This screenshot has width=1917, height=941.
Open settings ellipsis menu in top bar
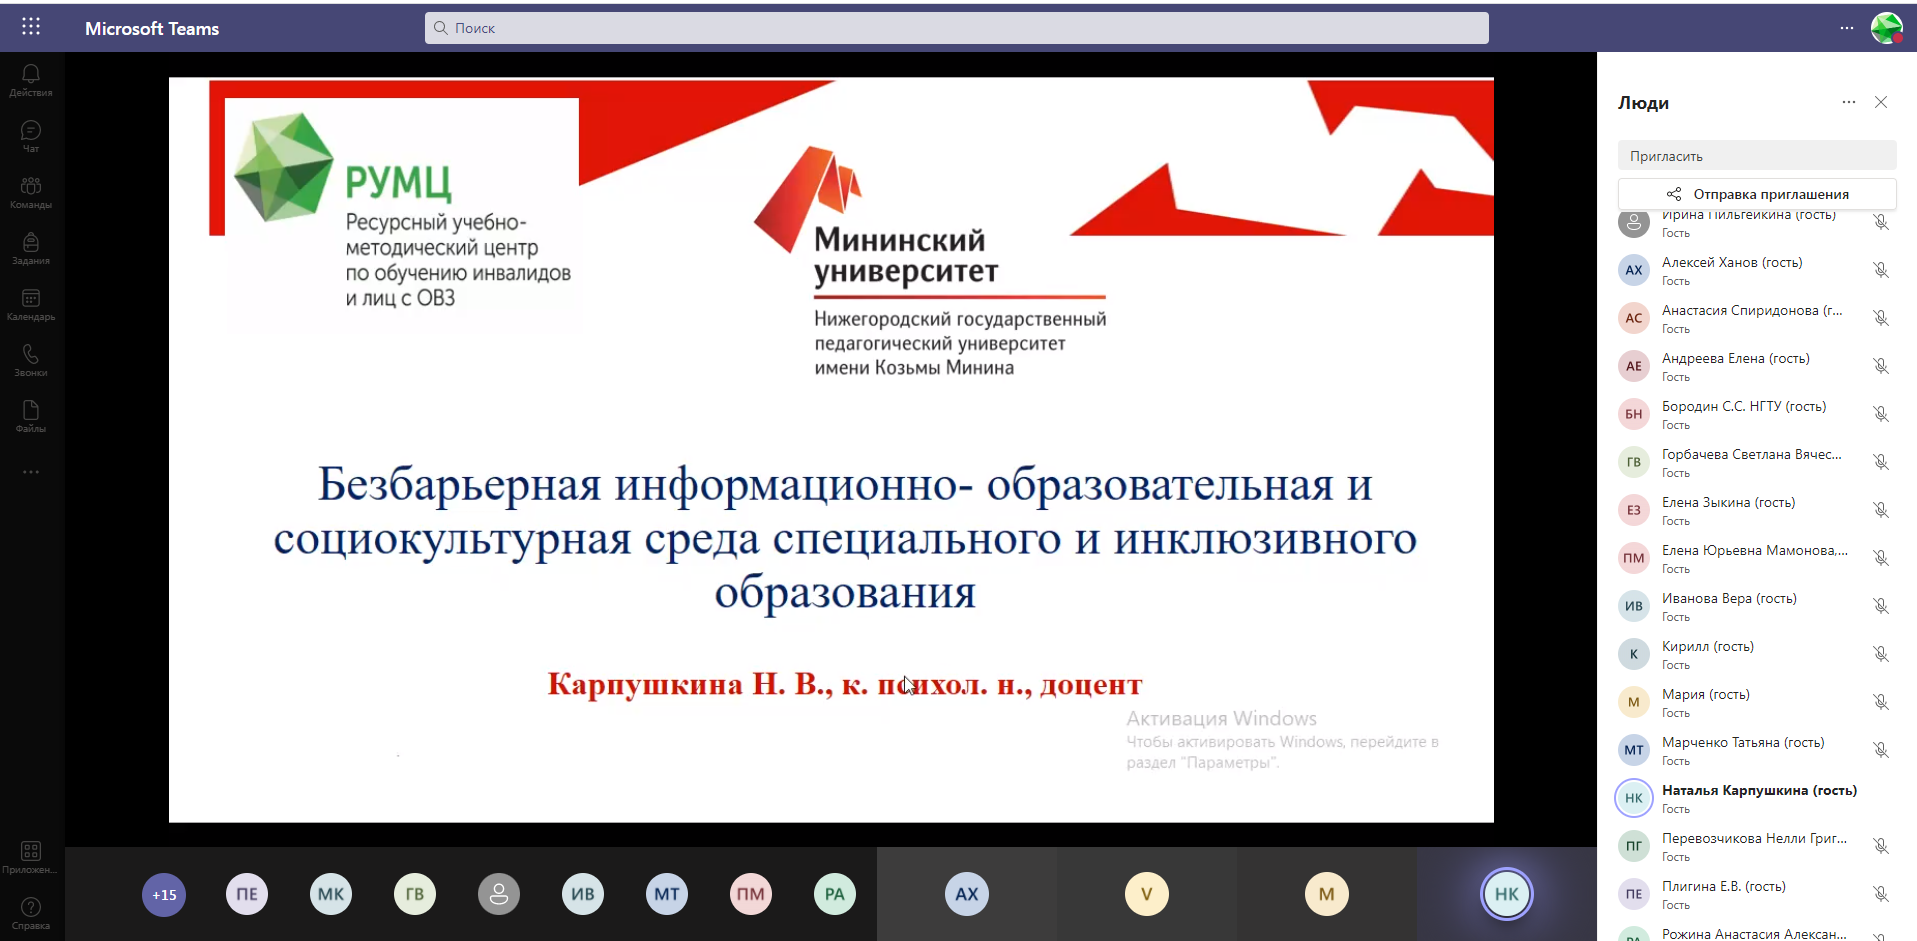pos(1846,28)
